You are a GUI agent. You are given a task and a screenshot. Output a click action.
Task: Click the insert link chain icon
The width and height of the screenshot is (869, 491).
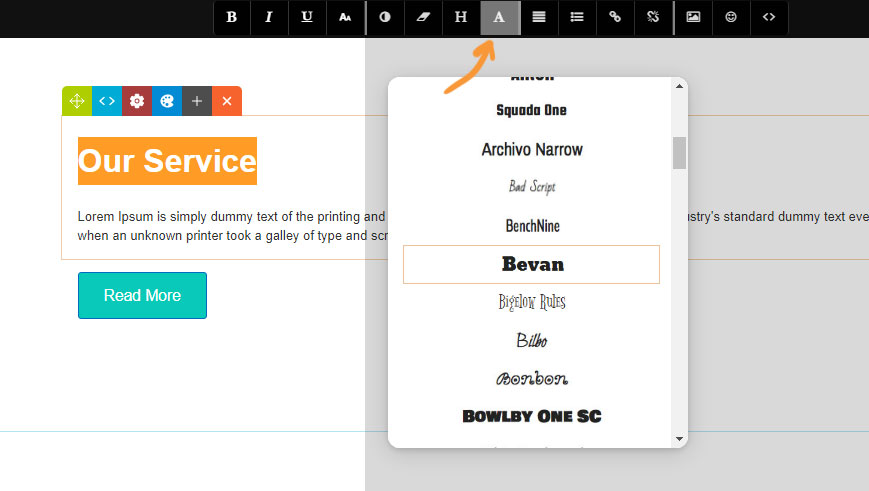pyautogui.click(x=615, y=17)
